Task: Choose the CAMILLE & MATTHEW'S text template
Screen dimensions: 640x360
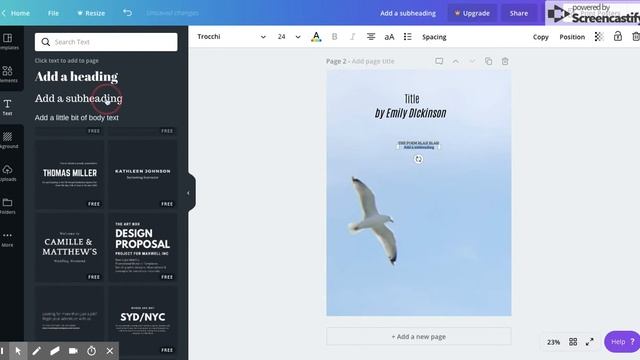Action: 69,247
